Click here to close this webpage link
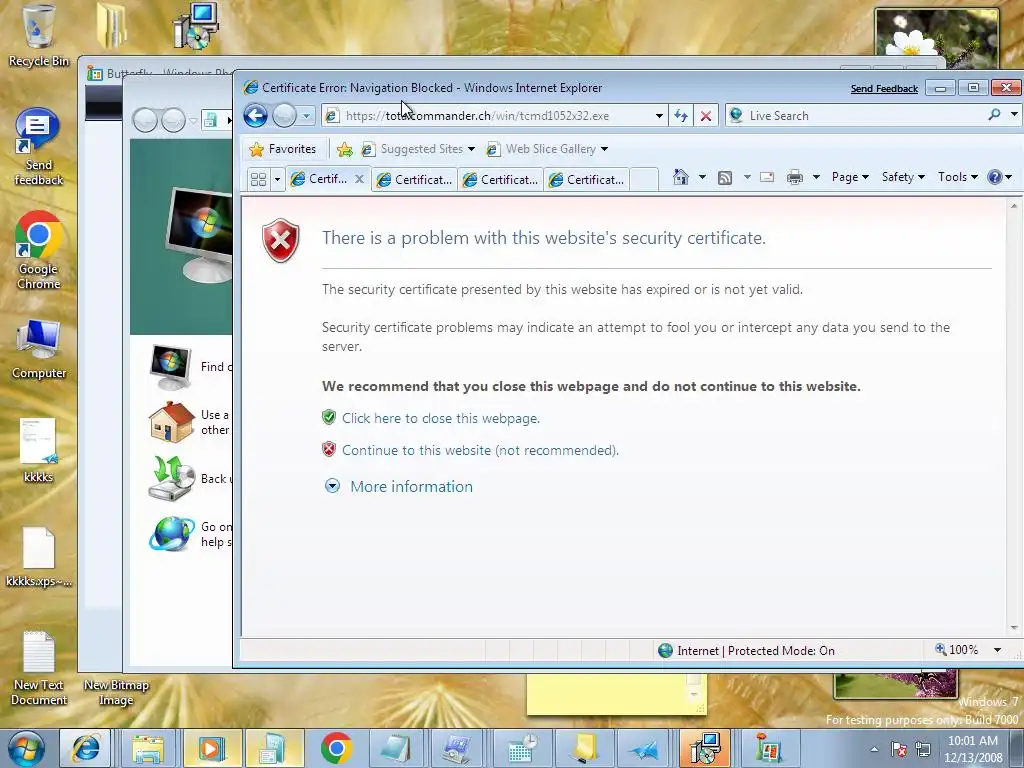 441,418
